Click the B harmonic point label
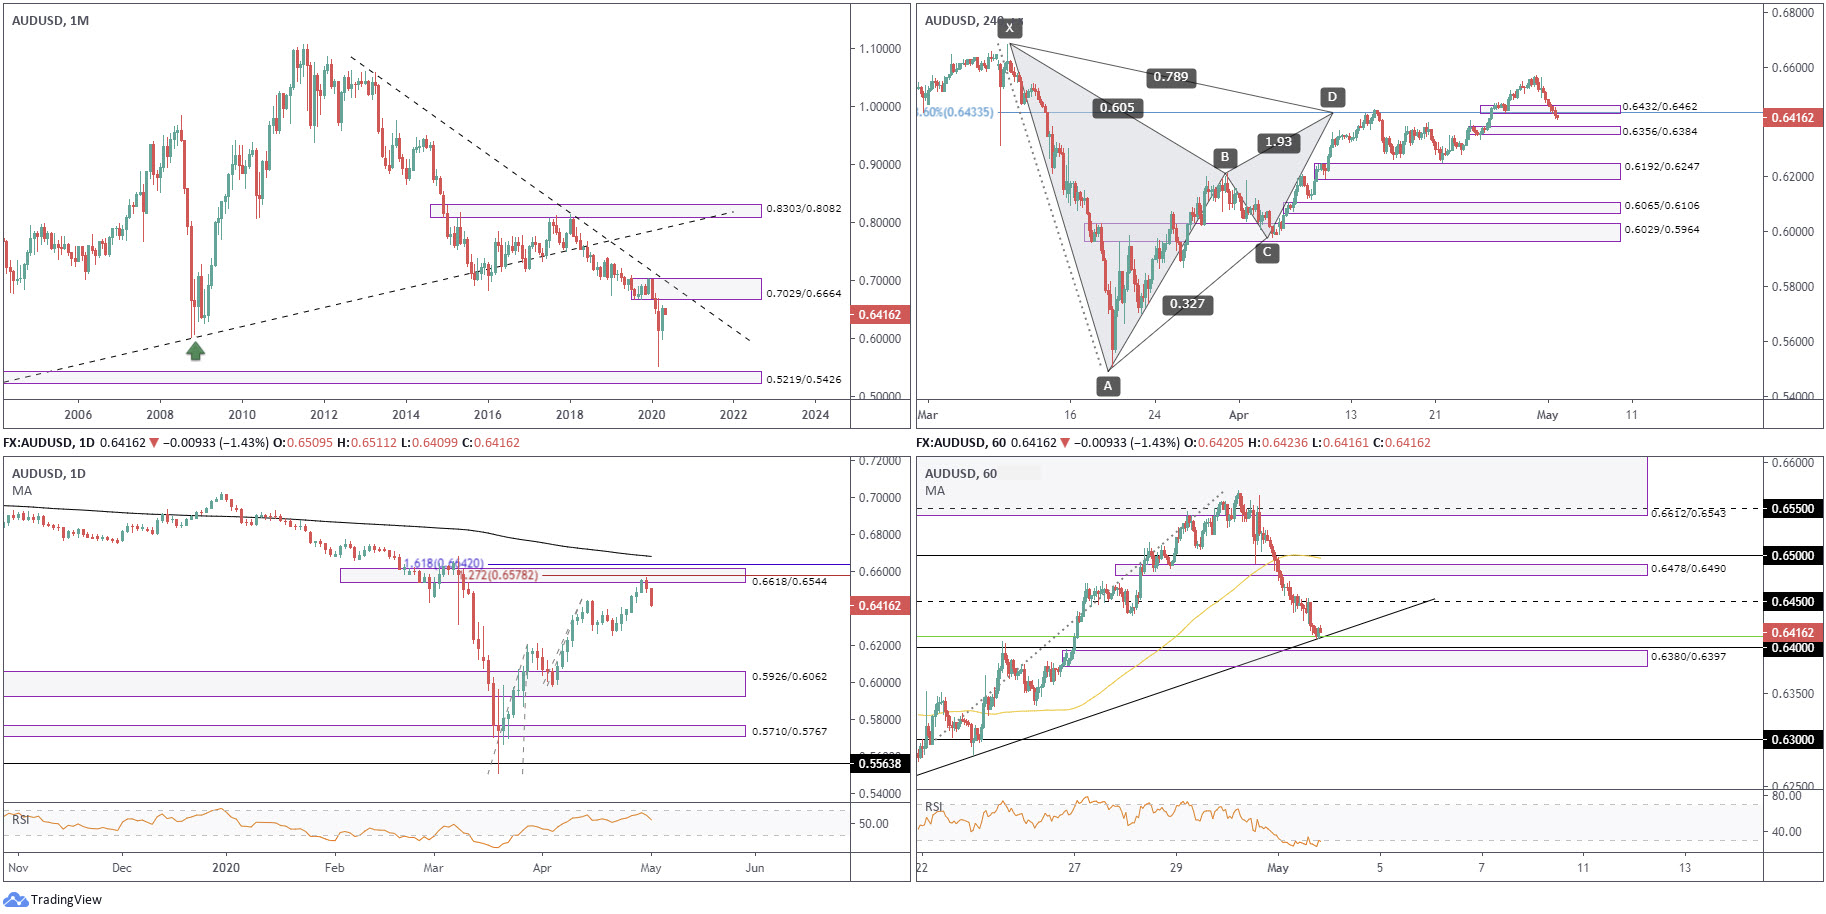Screen dimensions: 1826x914 1224,156
